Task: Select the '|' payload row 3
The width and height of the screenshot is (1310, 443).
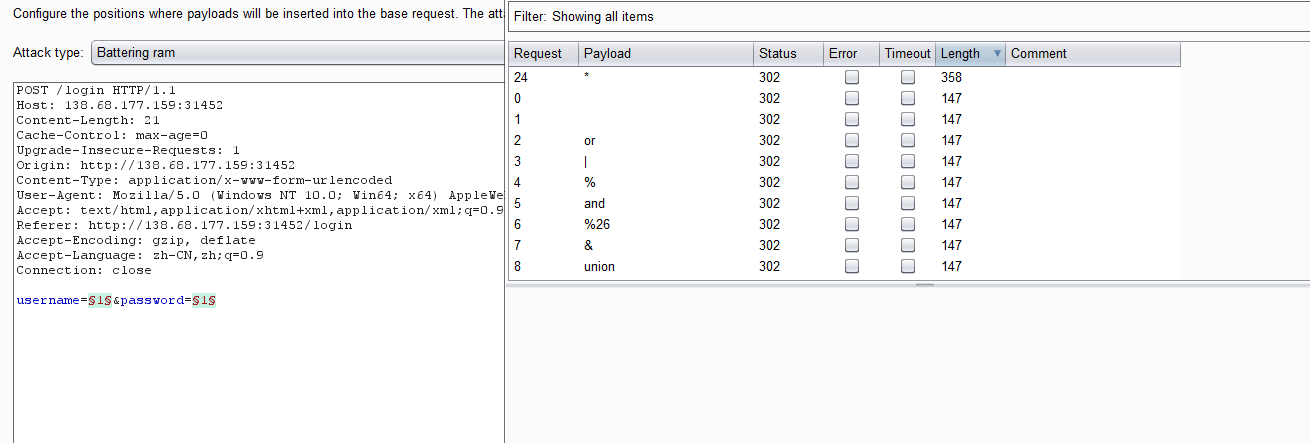Action: pos(844,161)
